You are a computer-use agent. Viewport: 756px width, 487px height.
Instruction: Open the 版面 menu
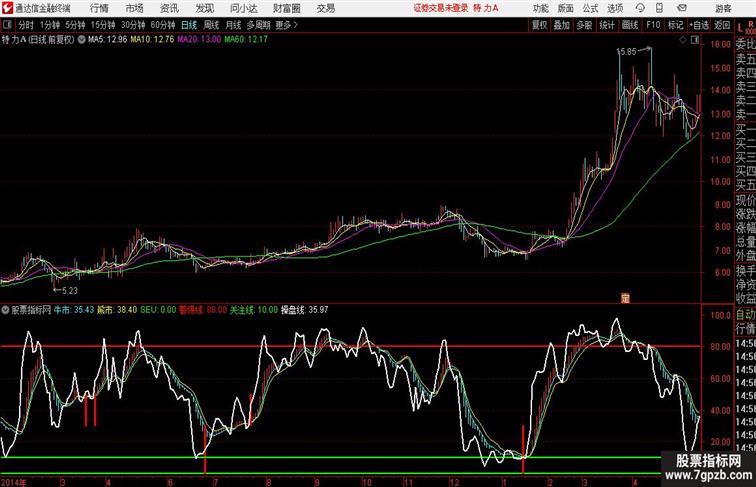click(x=566, y=8)
